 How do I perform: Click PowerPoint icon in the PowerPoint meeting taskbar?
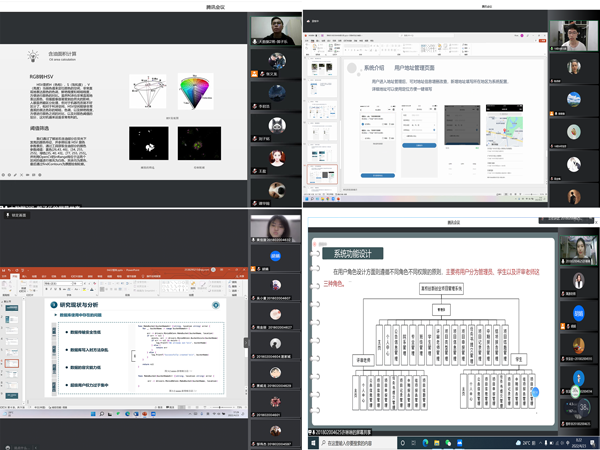[x=145, y=414]
